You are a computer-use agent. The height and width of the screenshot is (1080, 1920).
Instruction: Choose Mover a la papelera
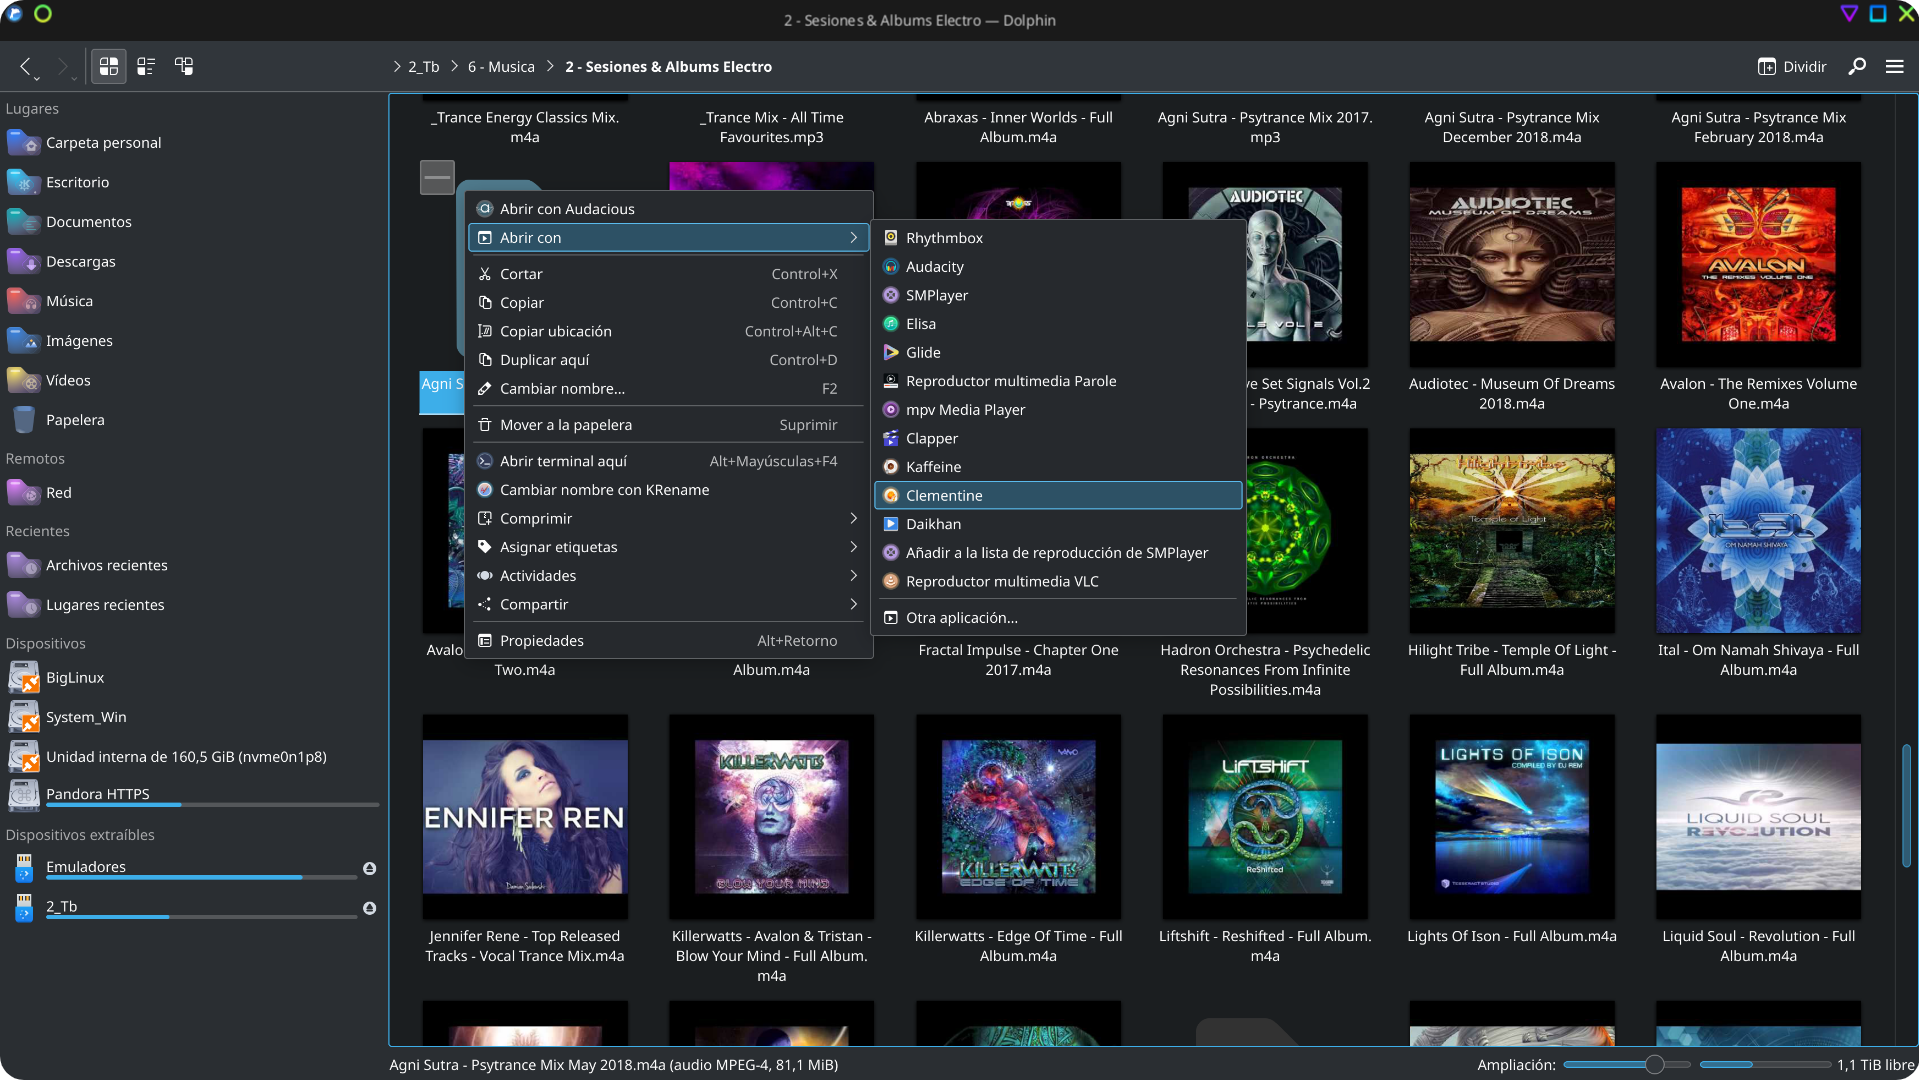pos(668,425)
